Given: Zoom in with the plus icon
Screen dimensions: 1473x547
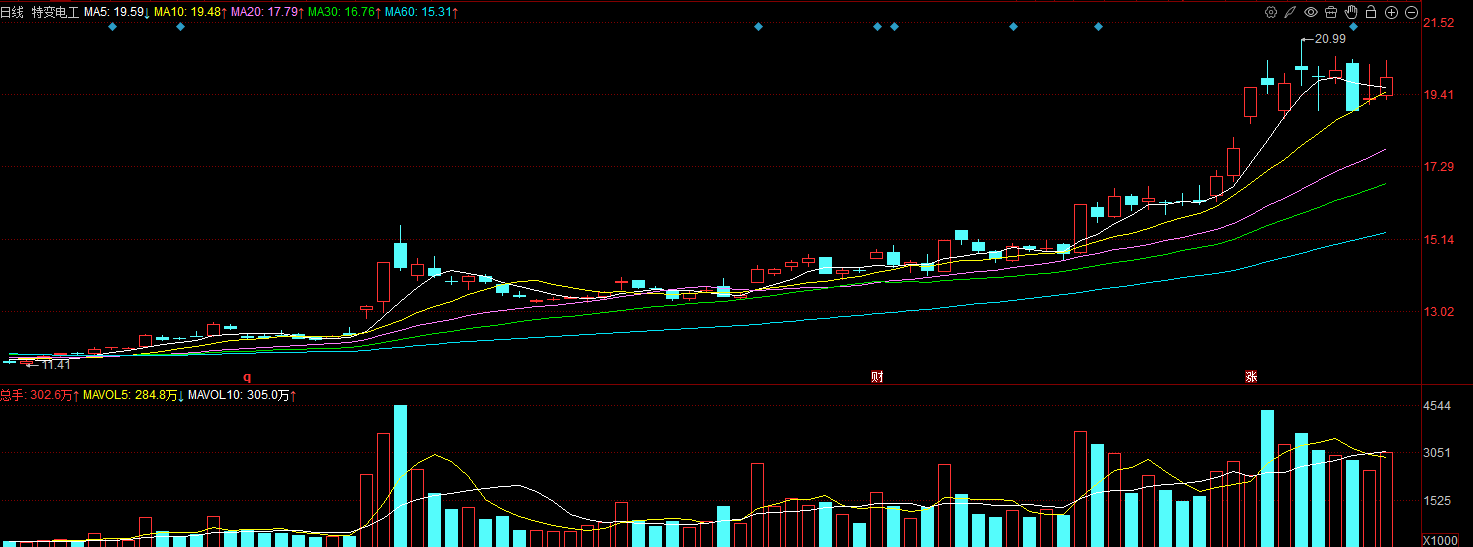Looking at the screenshot, I should [1391, 12].
